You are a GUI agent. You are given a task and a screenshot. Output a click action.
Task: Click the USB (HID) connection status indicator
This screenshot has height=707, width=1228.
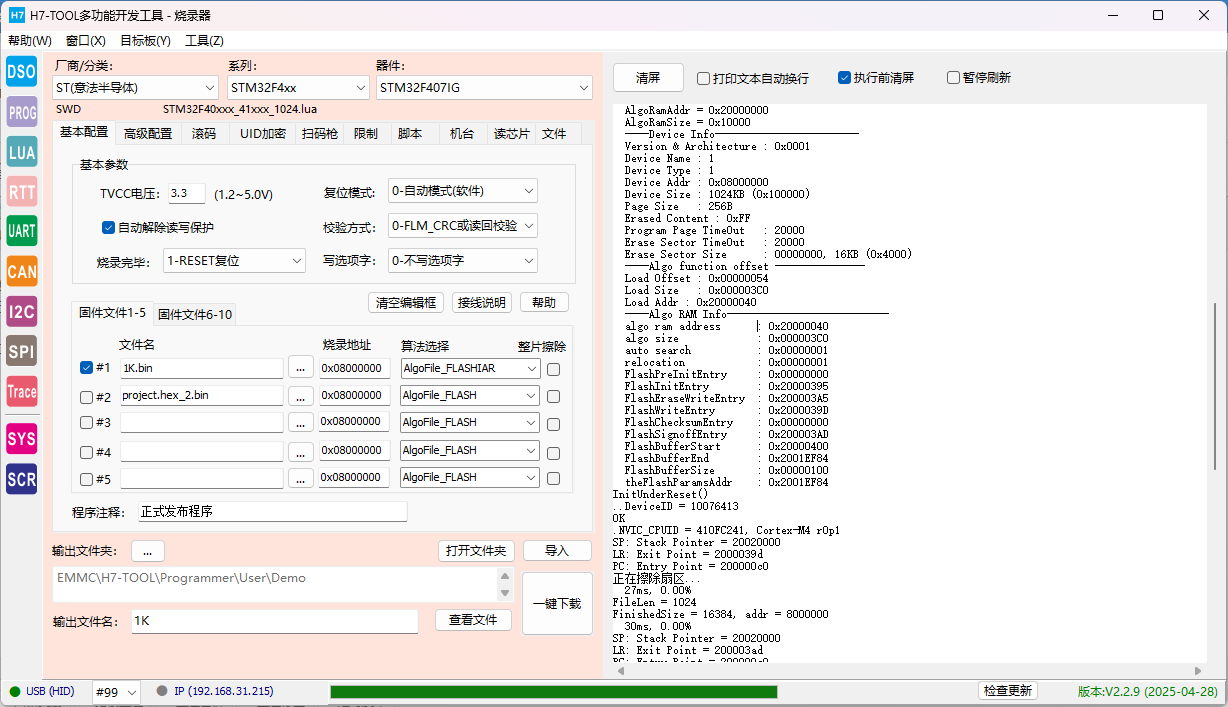click(x=44, y=691)
